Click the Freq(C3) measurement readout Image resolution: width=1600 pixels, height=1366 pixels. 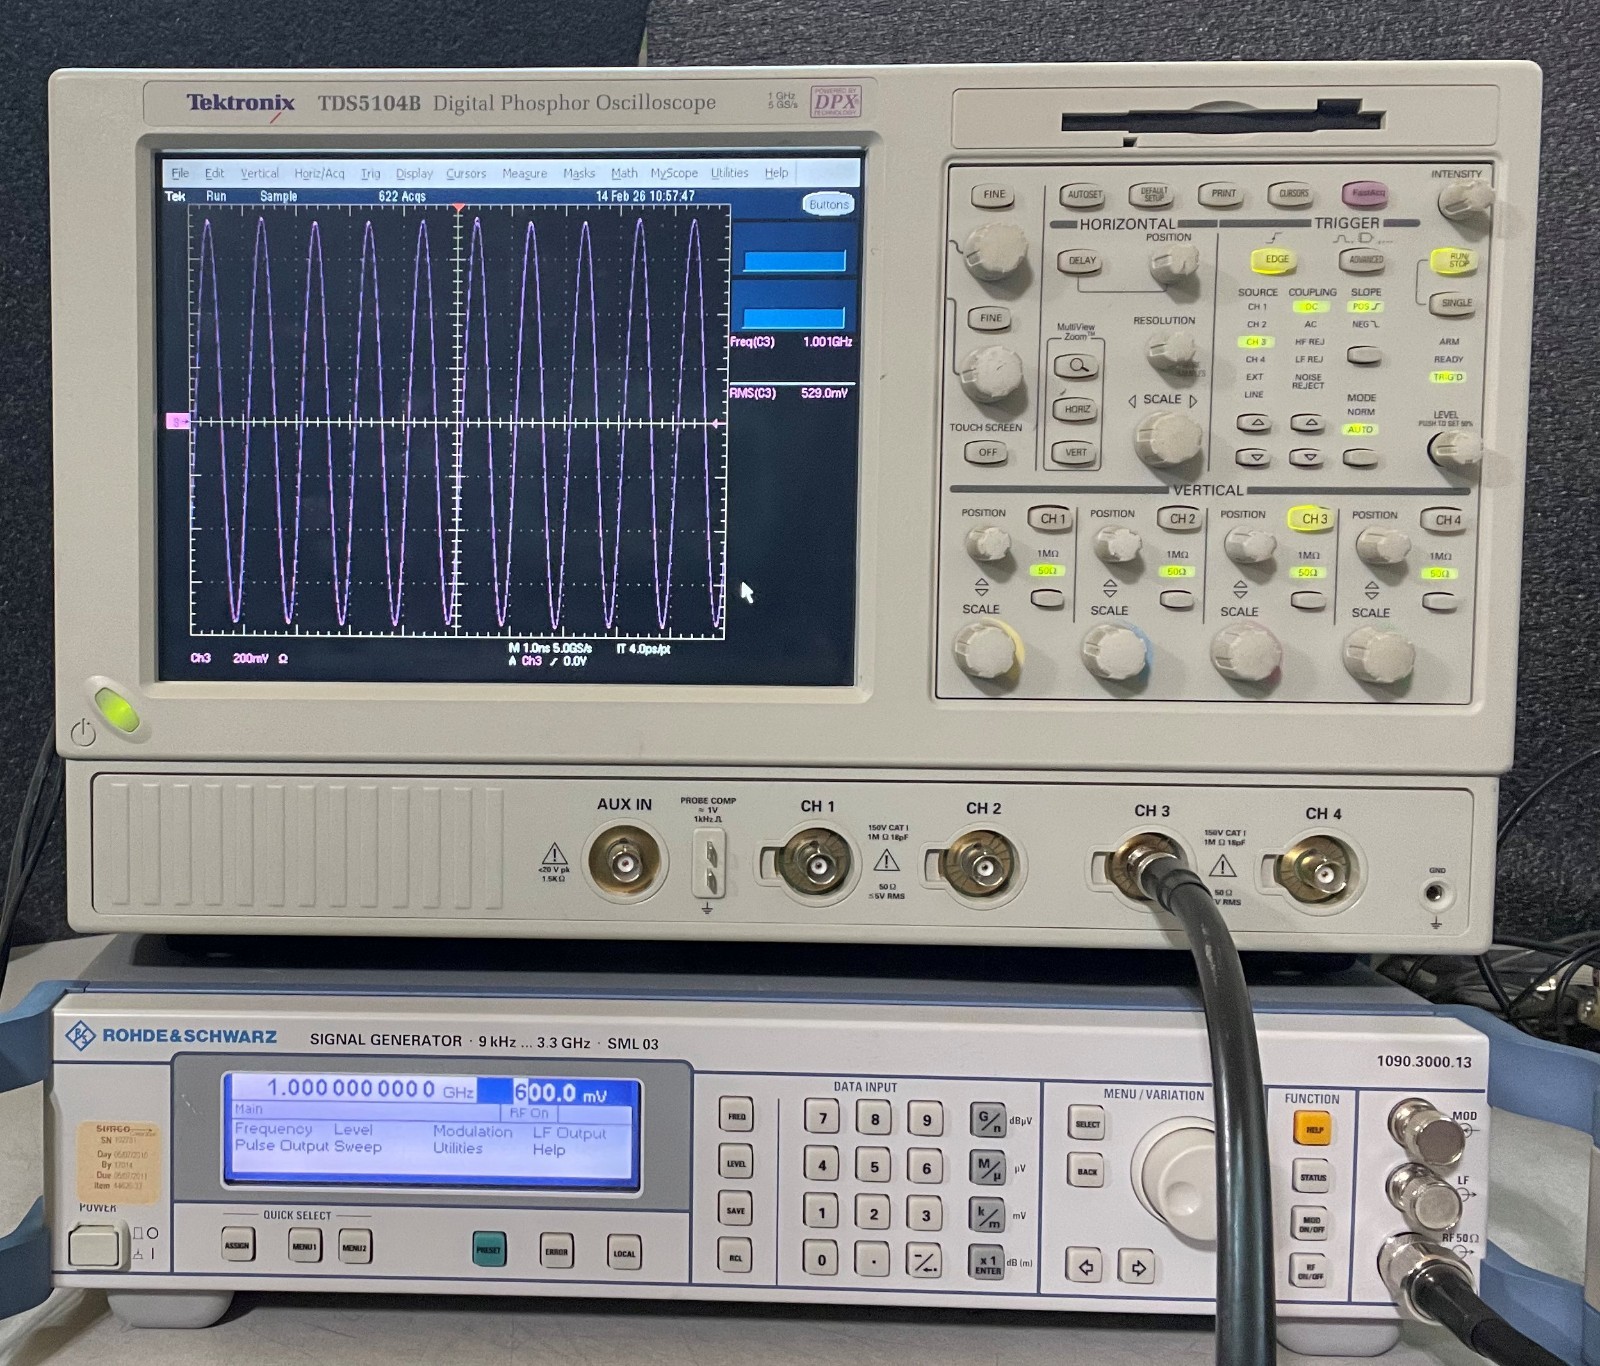coord(792,342)
